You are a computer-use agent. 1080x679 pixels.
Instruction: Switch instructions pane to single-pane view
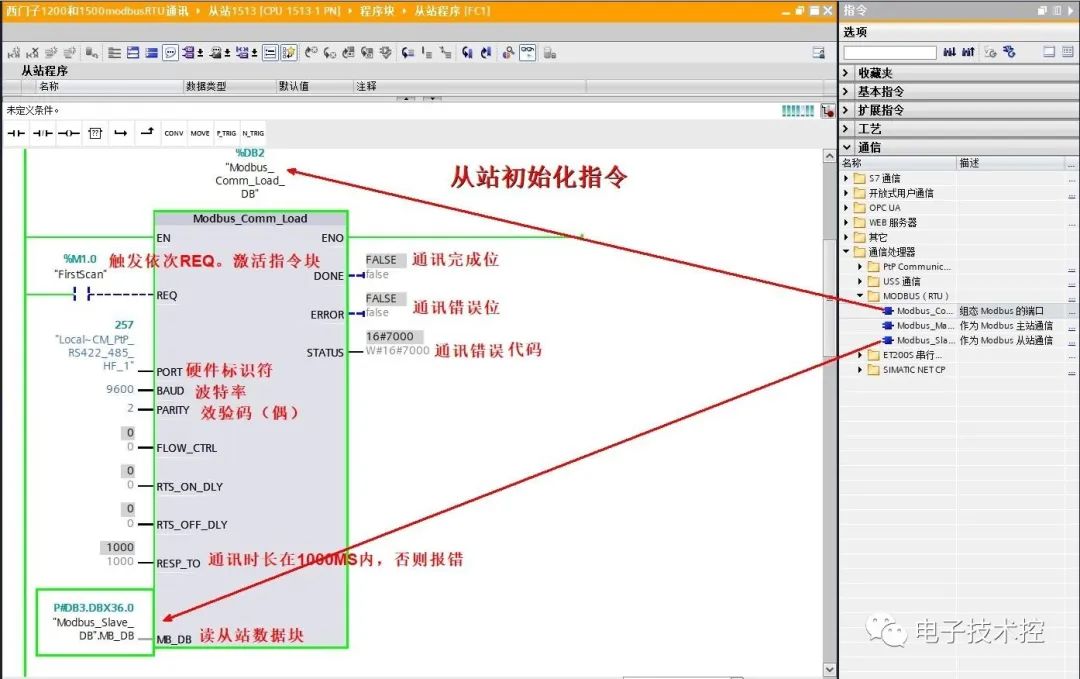[1049, 52]
